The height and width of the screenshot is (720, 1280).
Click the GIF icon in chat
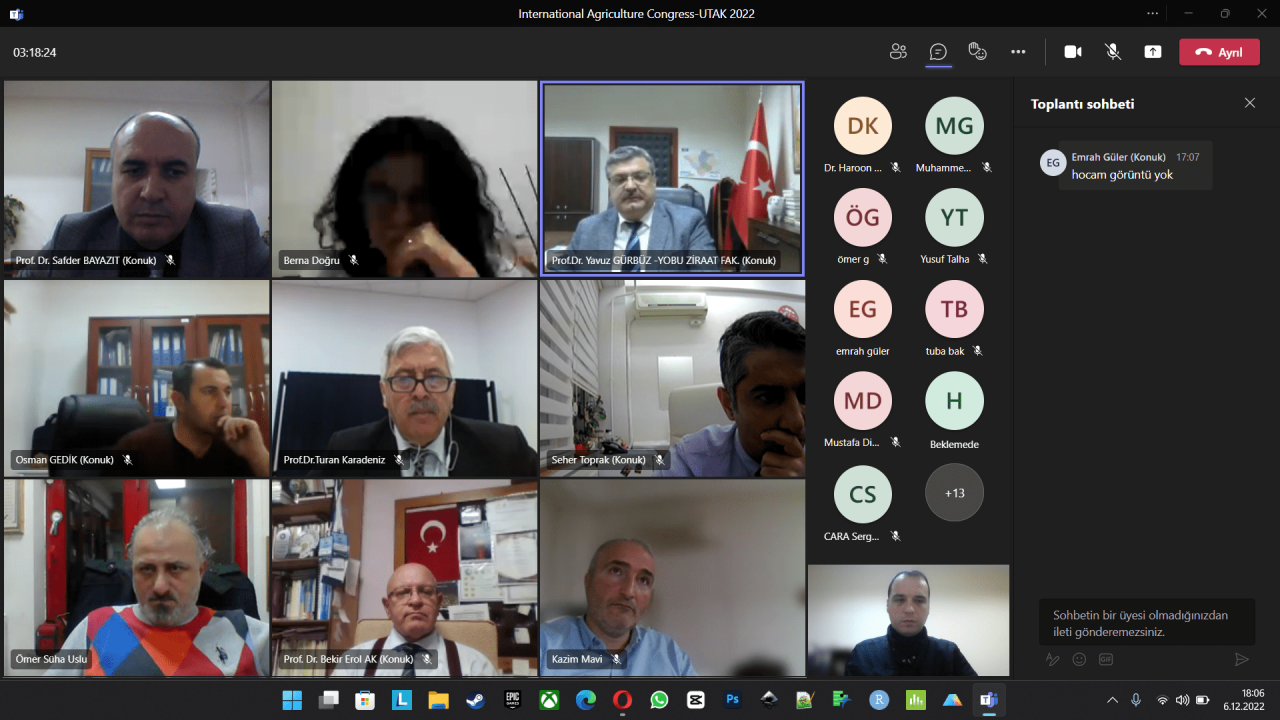tap(1106, 659)
